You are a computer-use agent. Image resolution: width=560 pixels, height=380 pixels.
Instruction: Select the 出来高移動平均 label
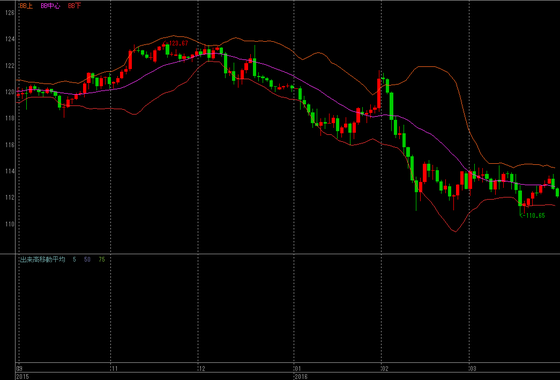point(42,260)
